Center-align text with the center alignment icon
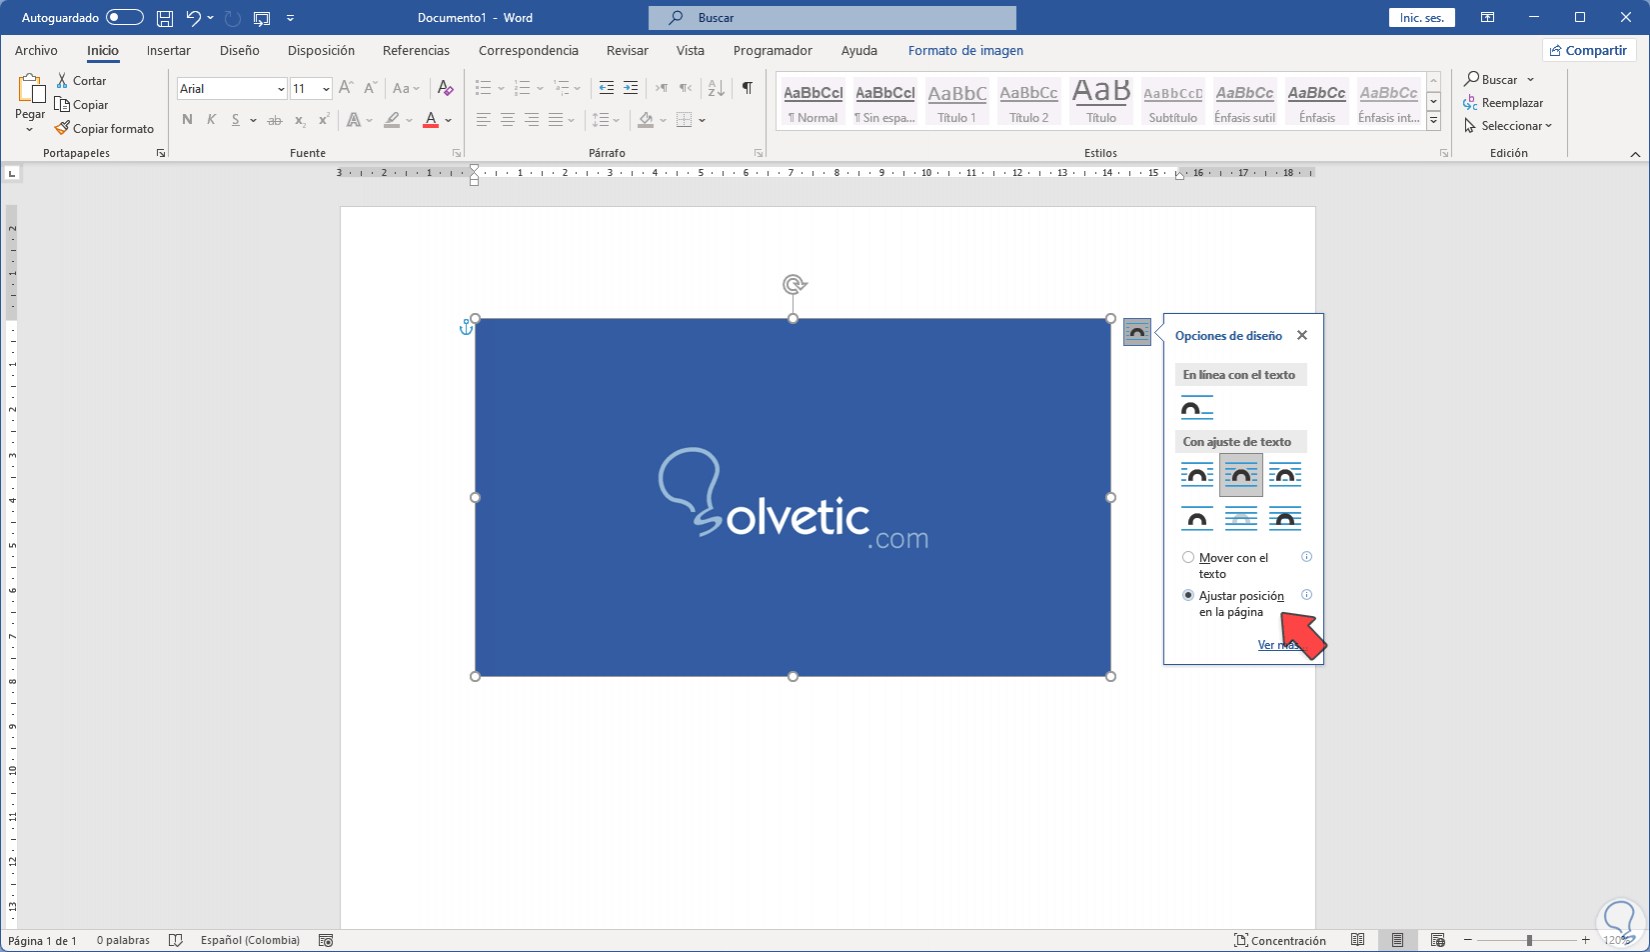The width and height of the screenshot is (1650, 952). (x=507, y=120)
